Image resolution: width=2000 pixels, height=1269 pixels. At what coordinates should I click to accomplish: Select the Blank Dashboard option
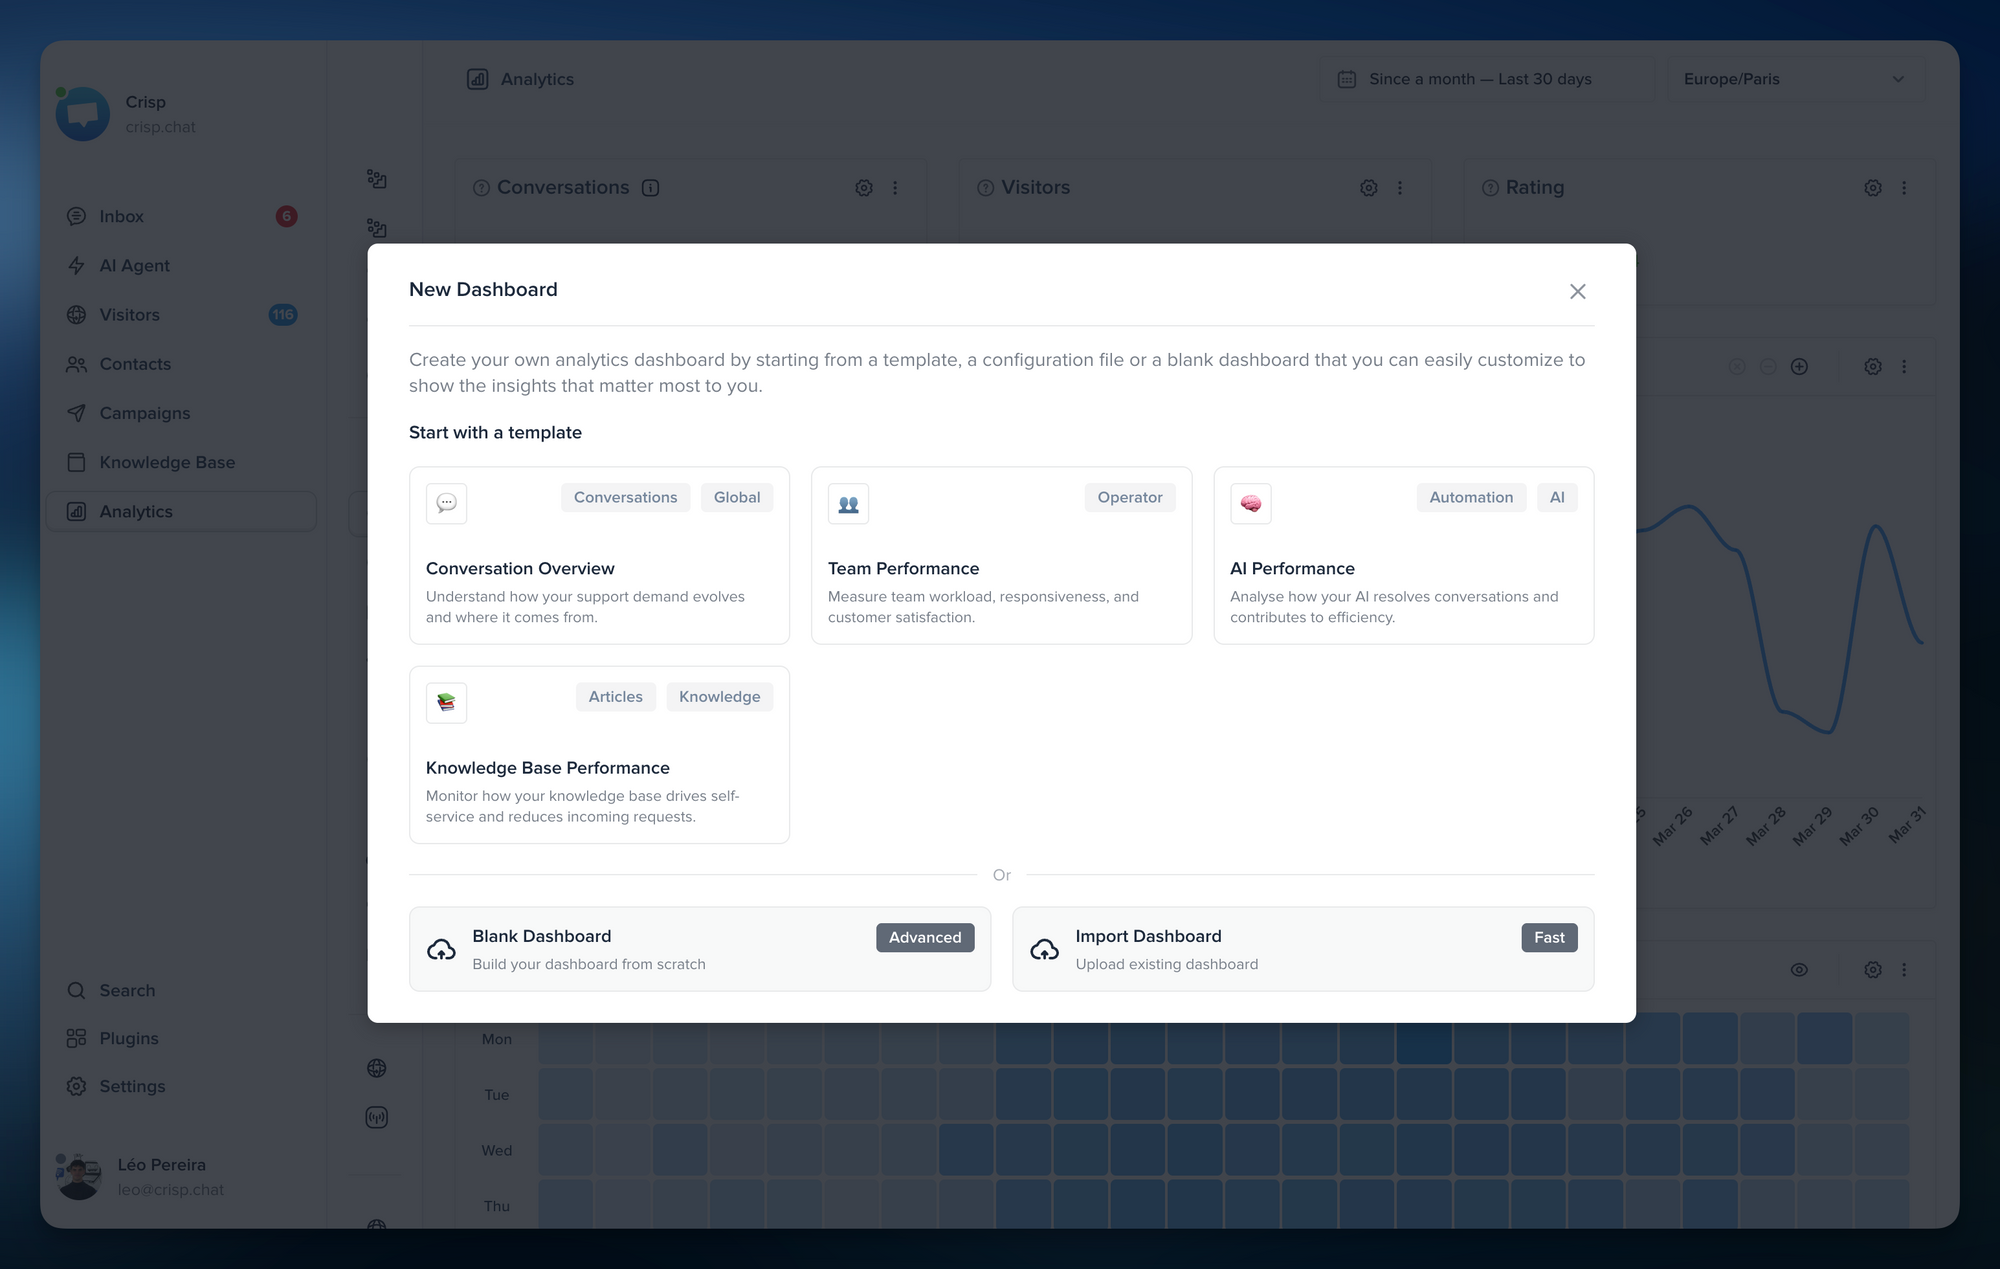pyautogui.click(x=699, y=948)
